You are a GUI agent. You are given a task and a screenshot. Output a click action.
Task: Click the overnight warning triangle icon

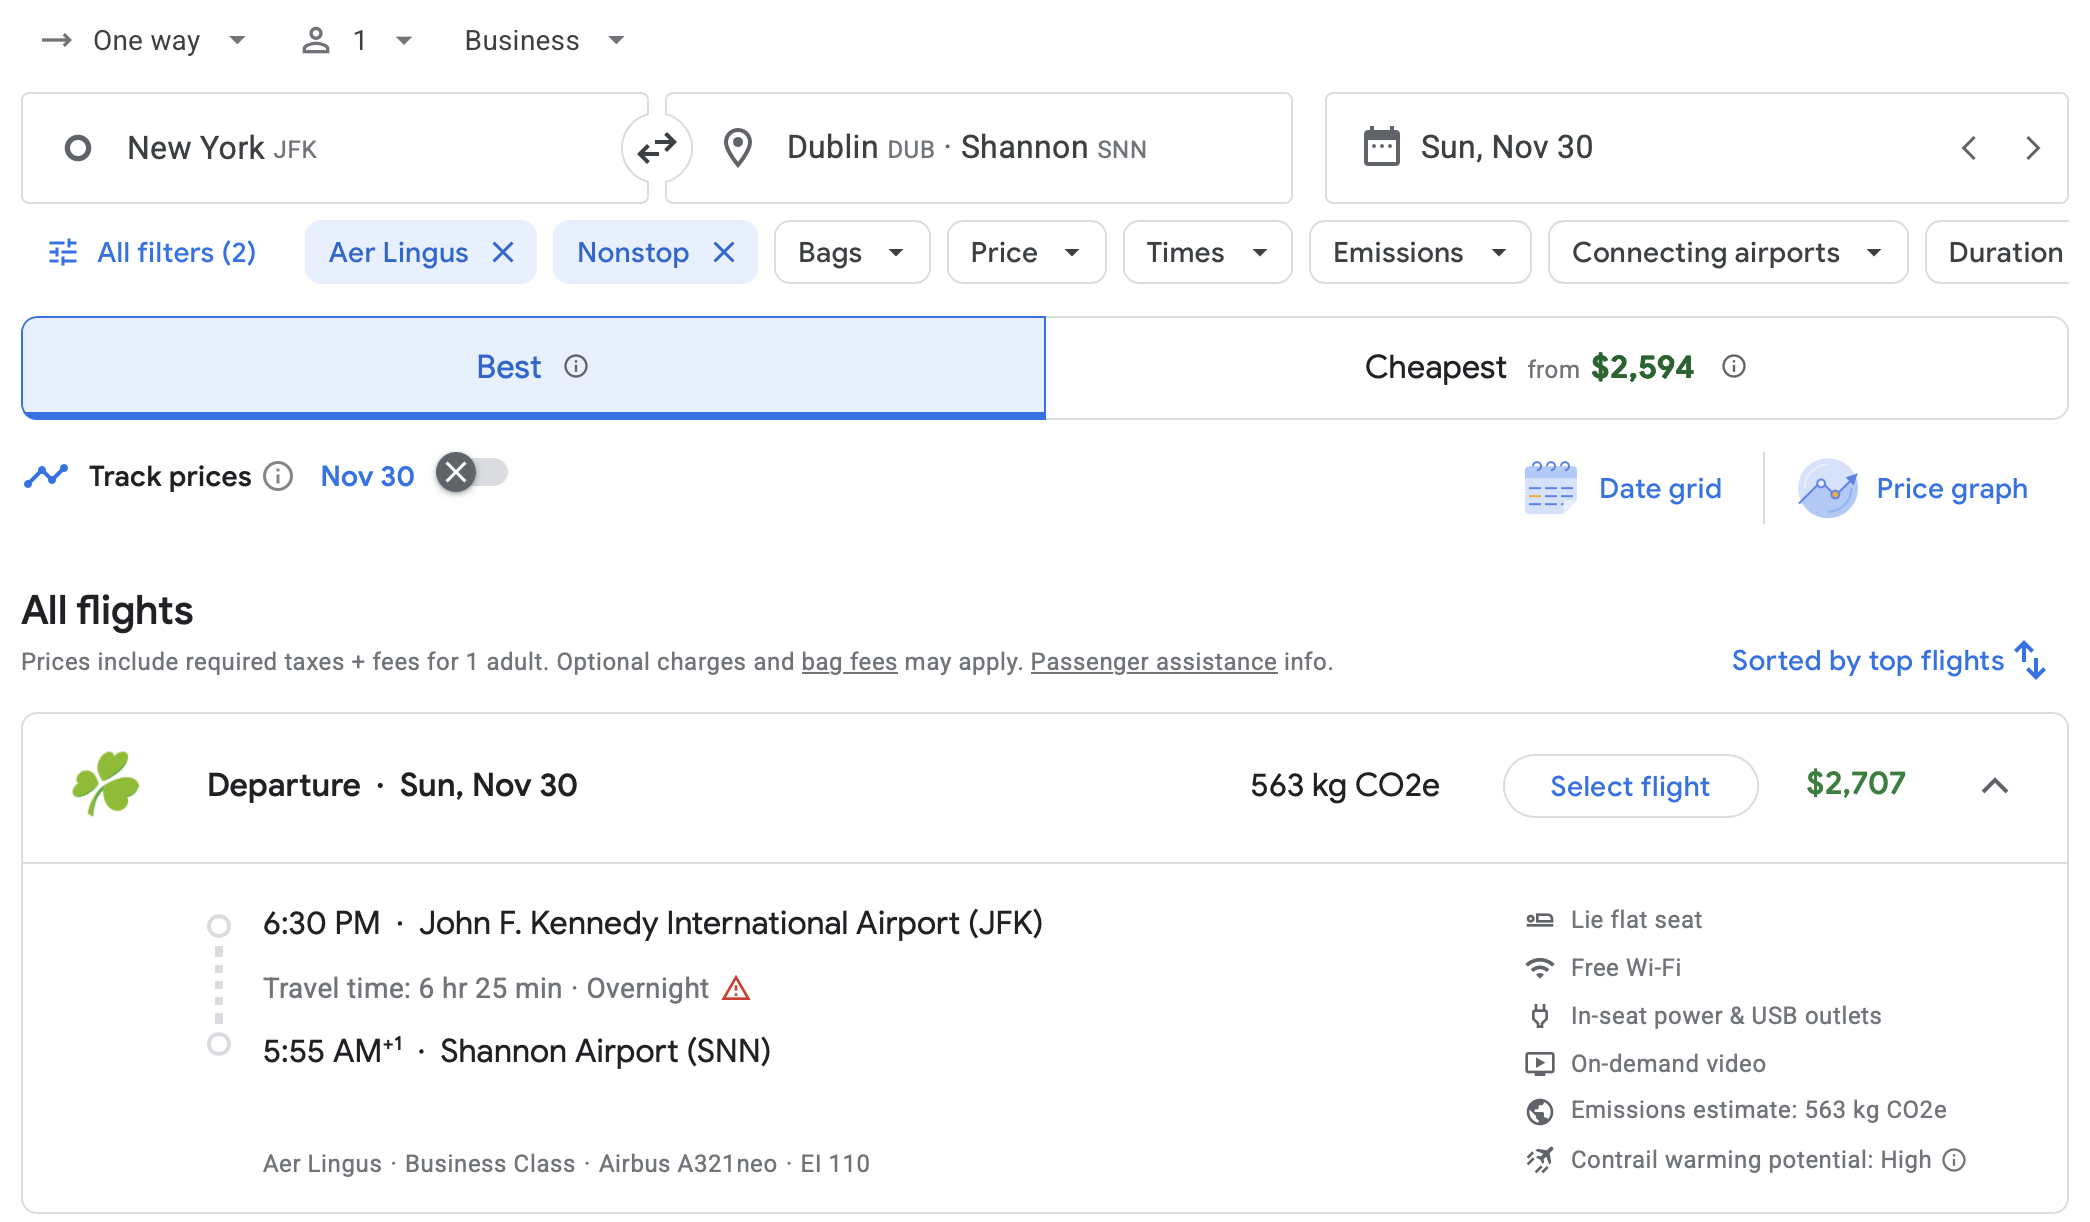tap(736, 988)
